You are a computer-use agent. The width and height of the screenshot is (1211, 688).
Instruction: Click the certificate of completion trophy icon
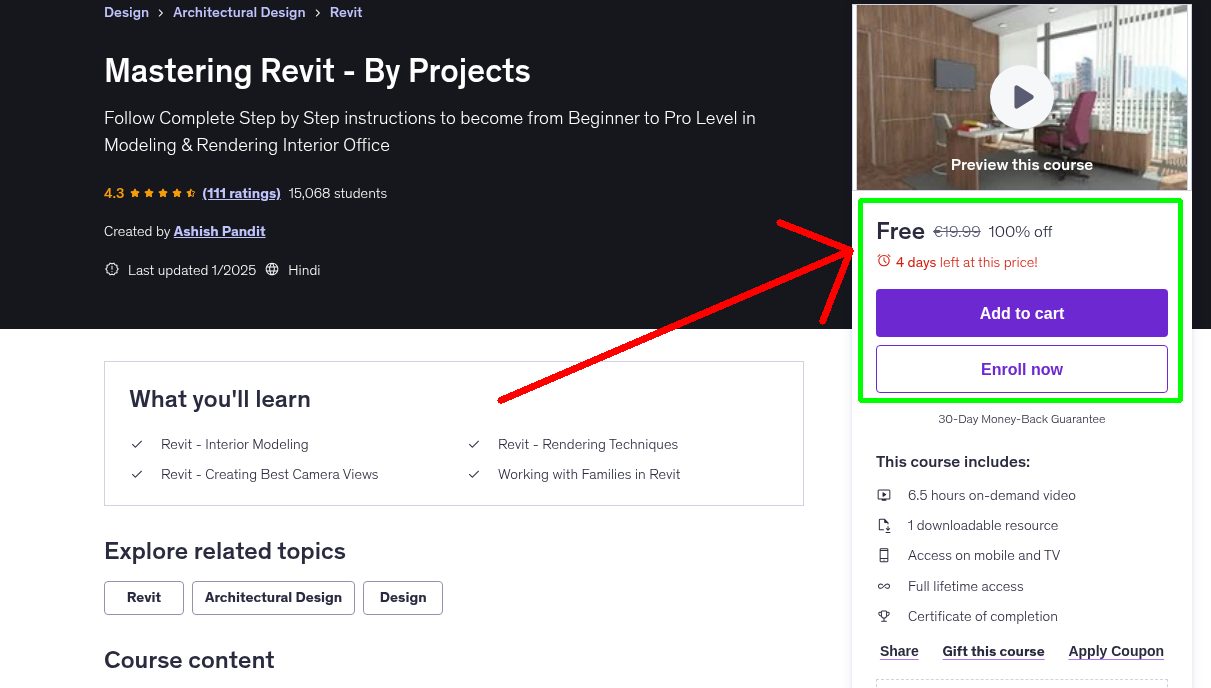(884, 616)
